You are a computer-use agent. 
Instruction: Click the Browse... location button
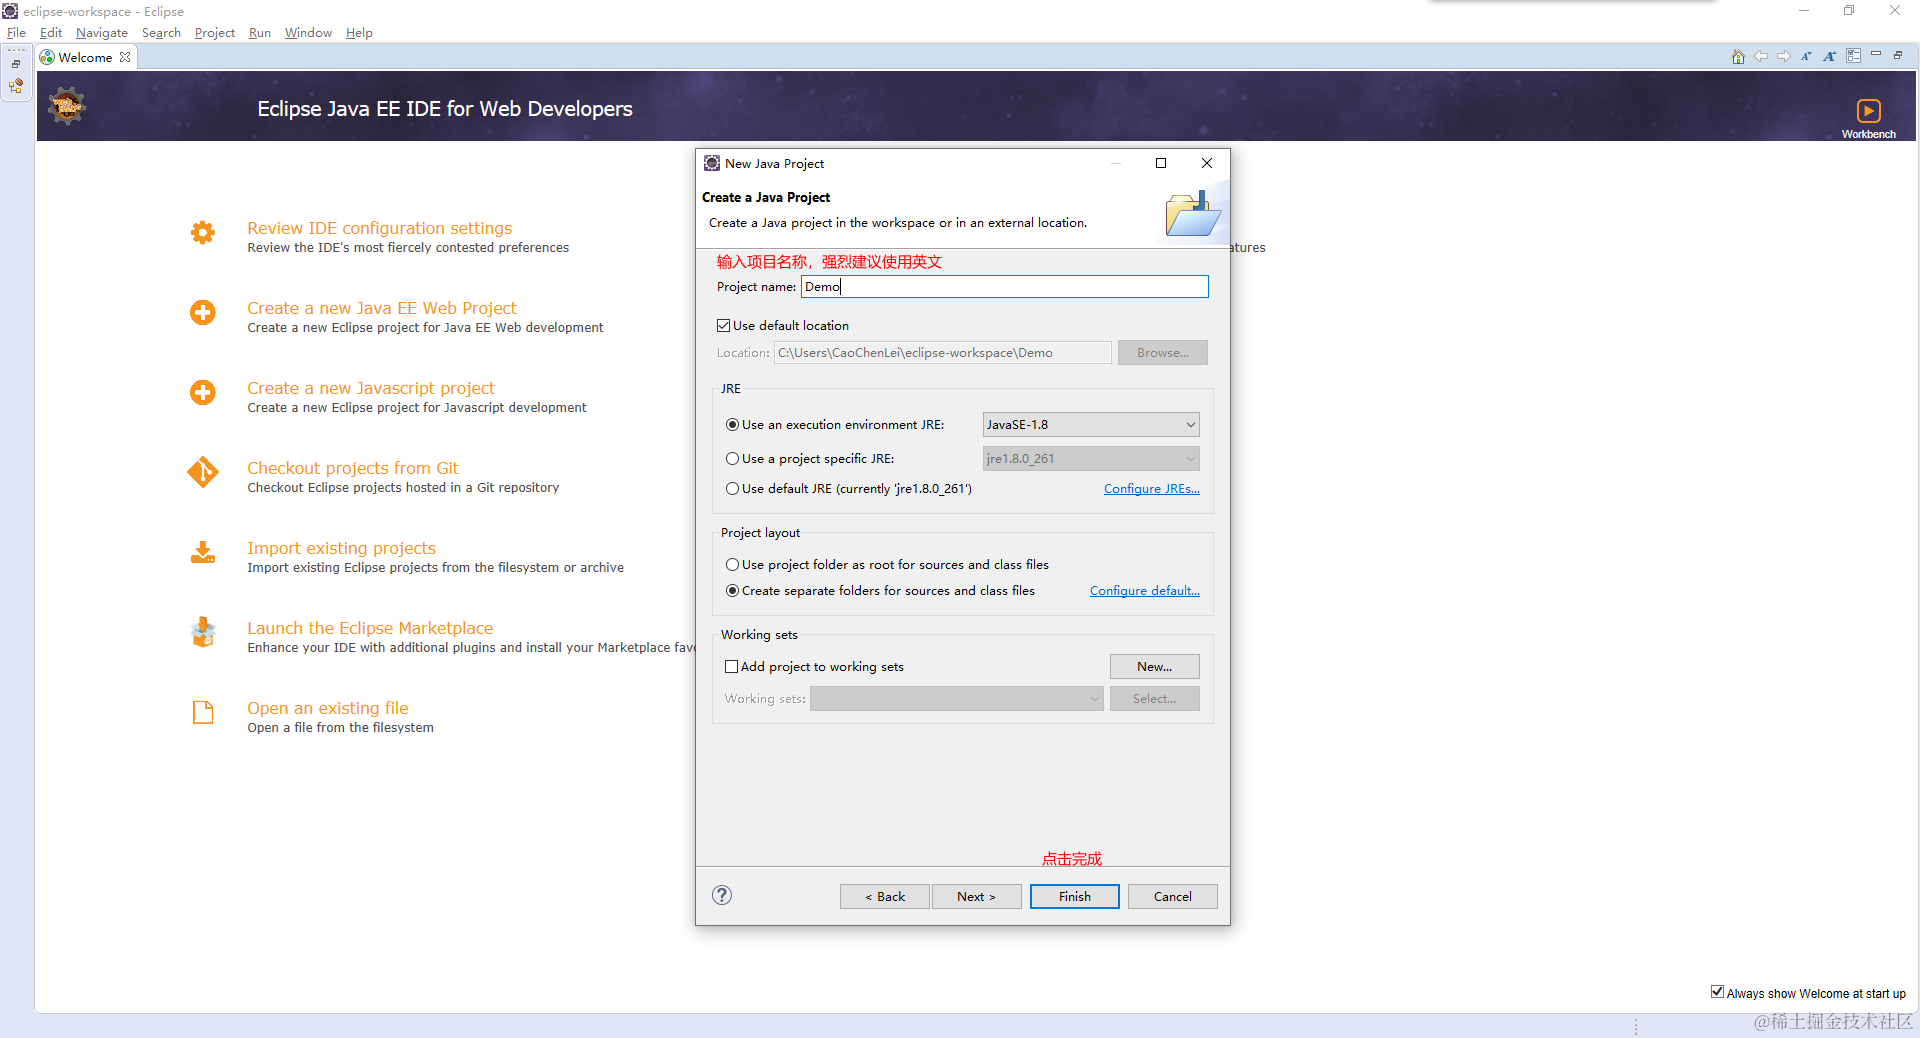(x=1162, y=352)
